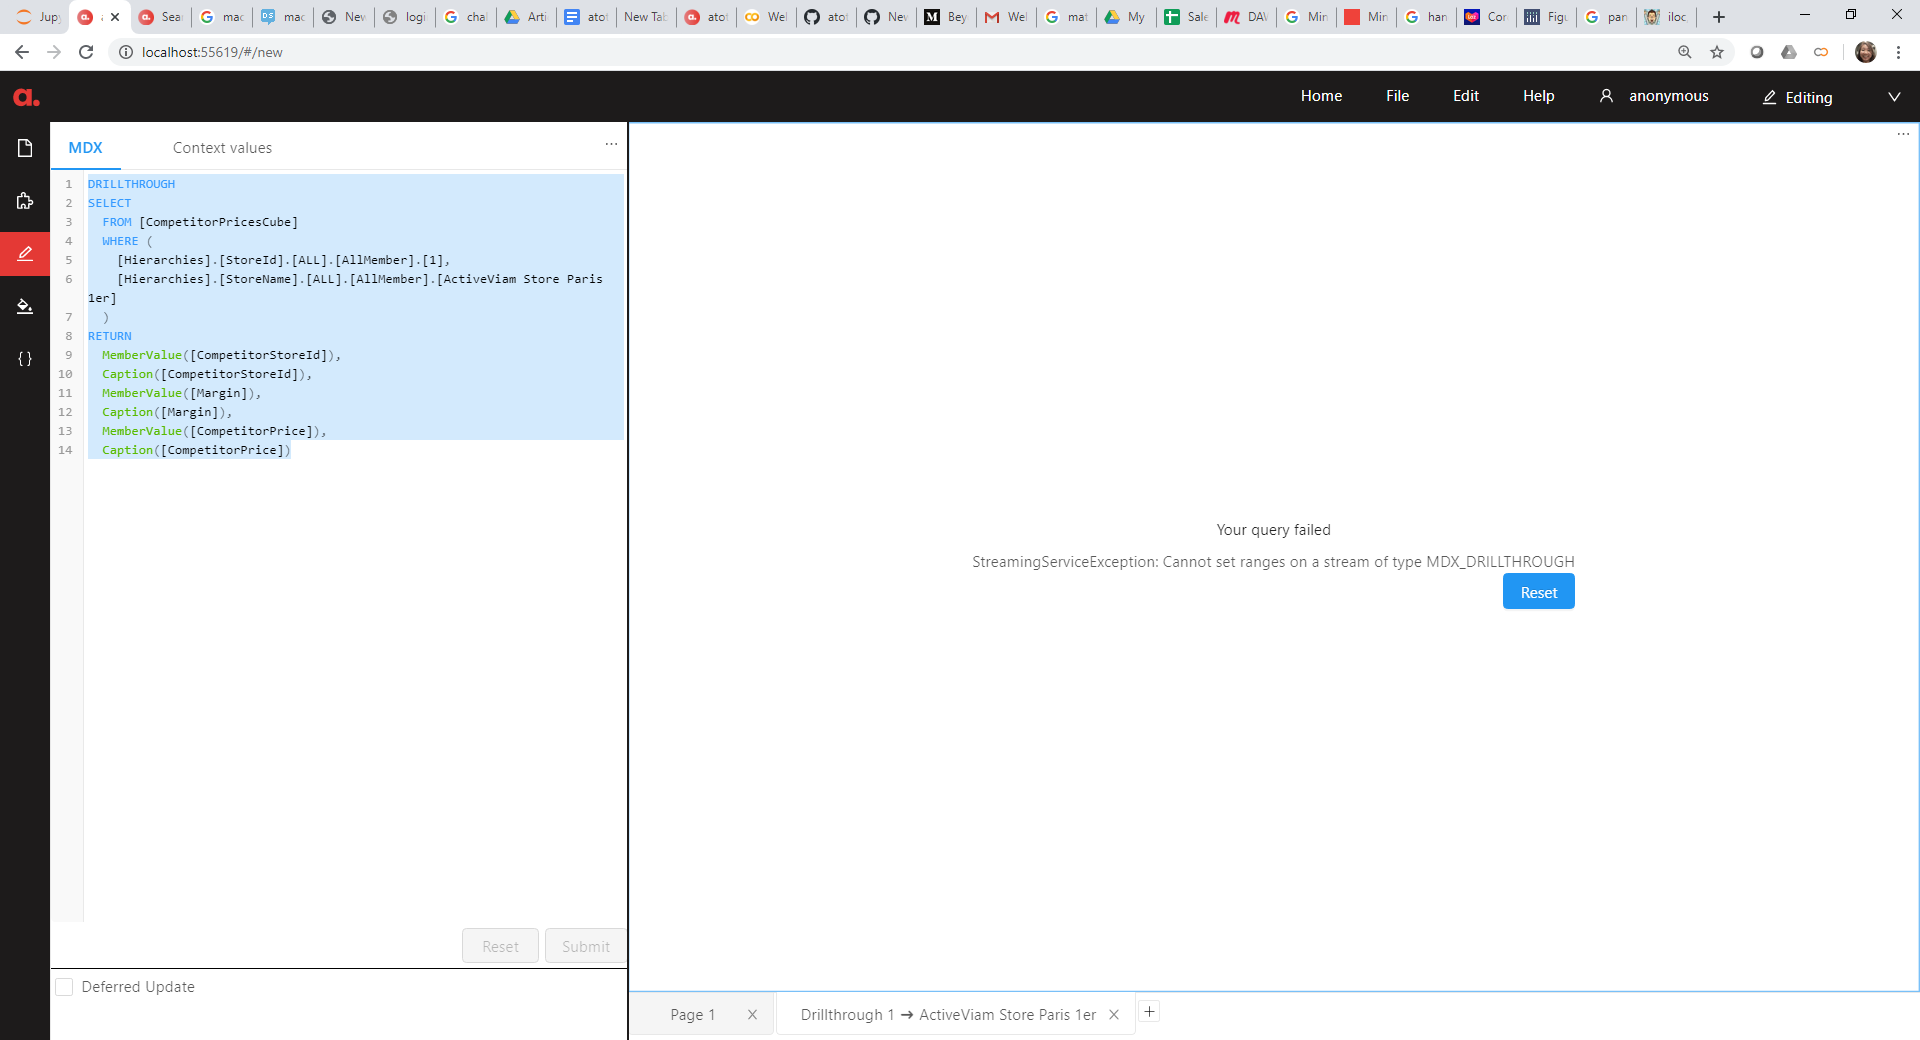
Task: Open the dashboard ellipsis menu on the right
Action: (x=1903, y=133)
